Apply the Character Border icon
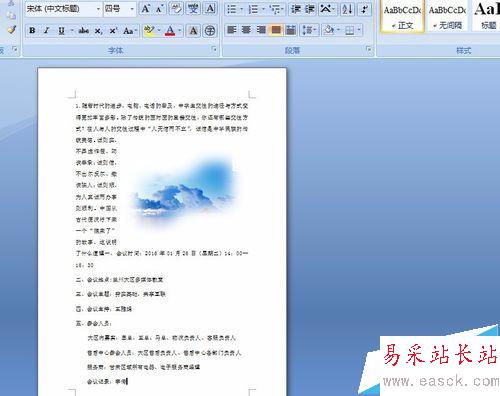Viewport: 500px width, 396px height. point(210,9)
